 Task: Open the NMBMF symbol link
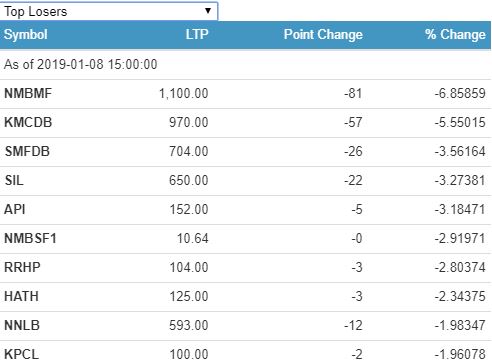click(28, 93)
